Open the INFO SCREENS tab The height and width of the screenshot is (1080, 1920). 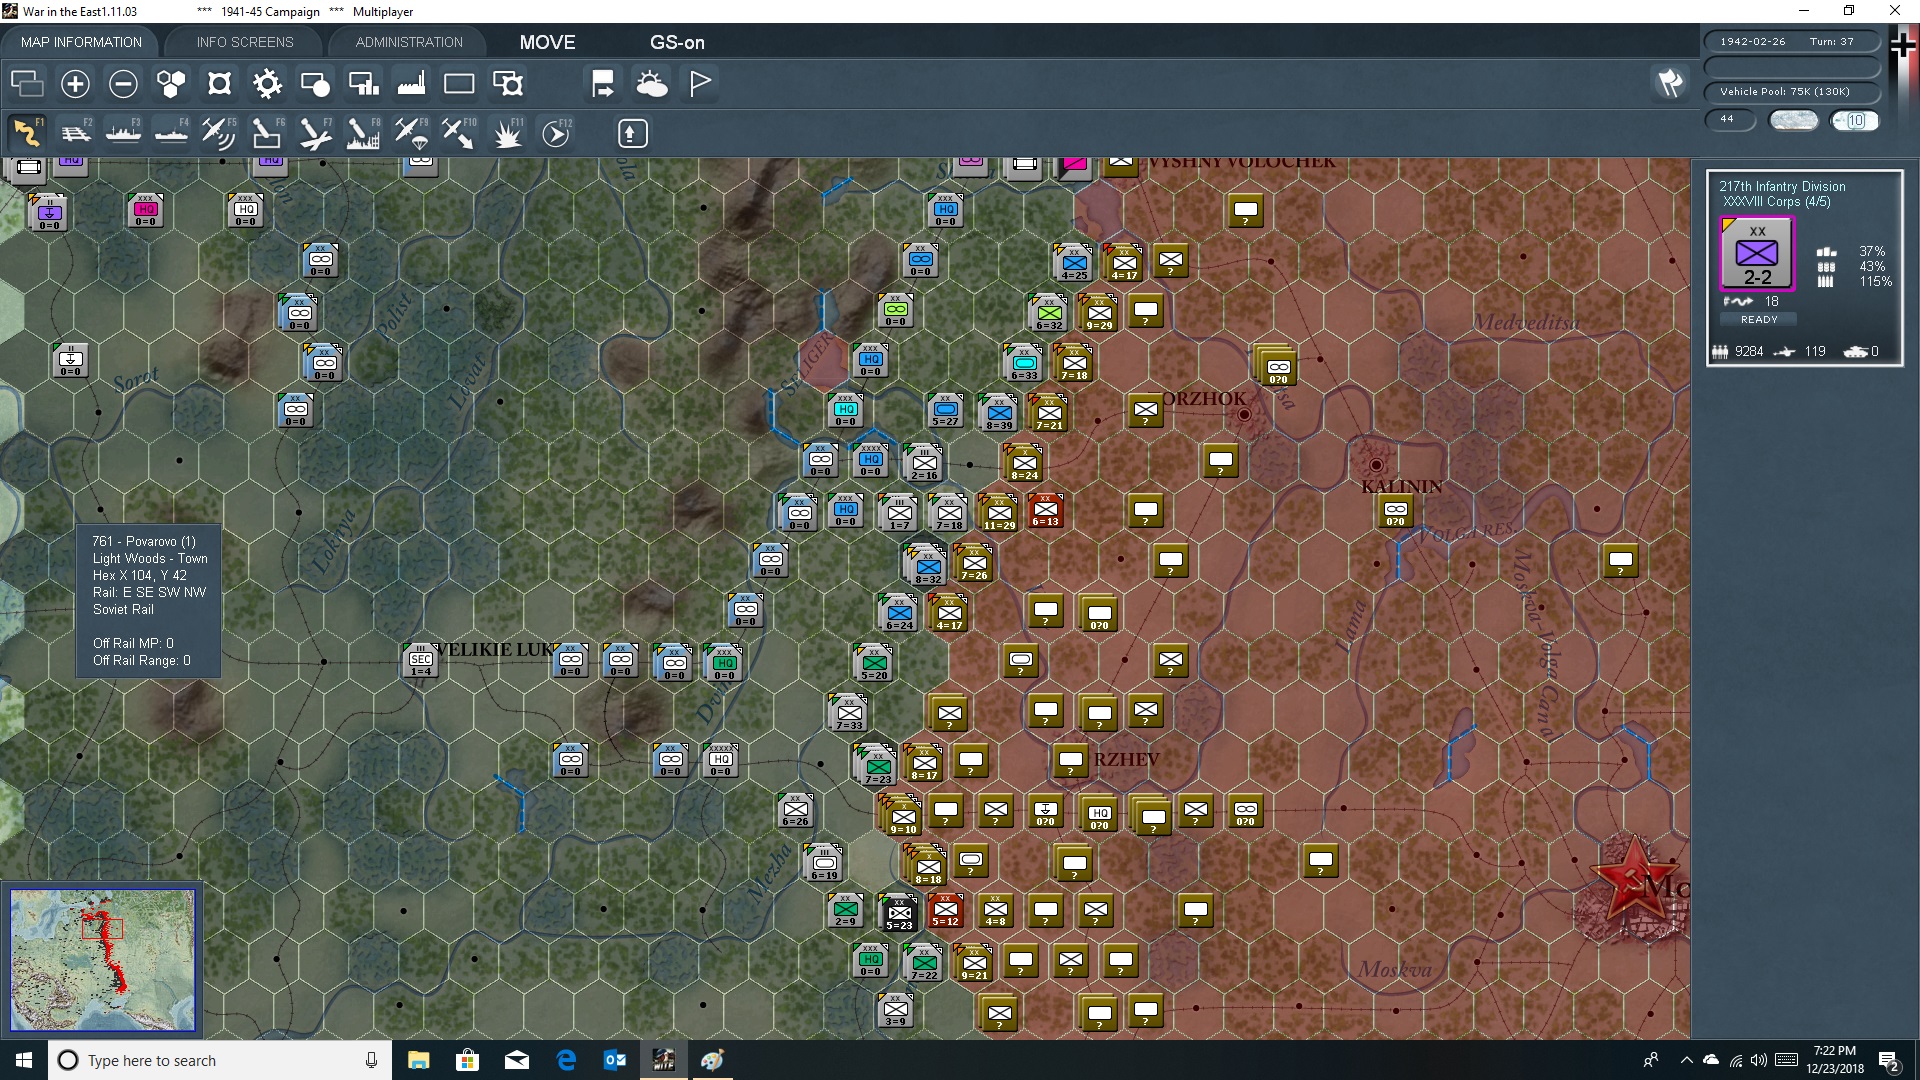[245, 42]
